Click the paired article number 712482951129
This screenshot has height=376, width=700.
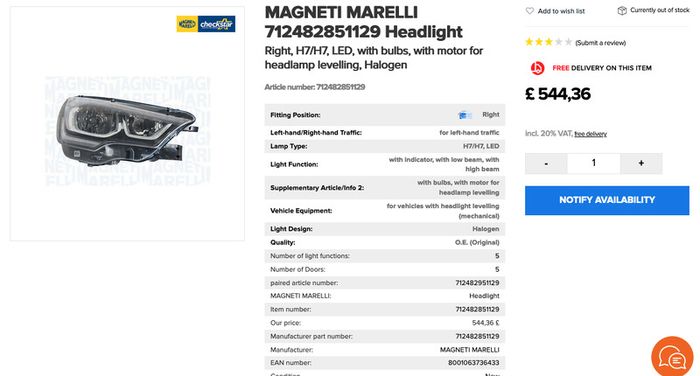[x=477, y=283]
